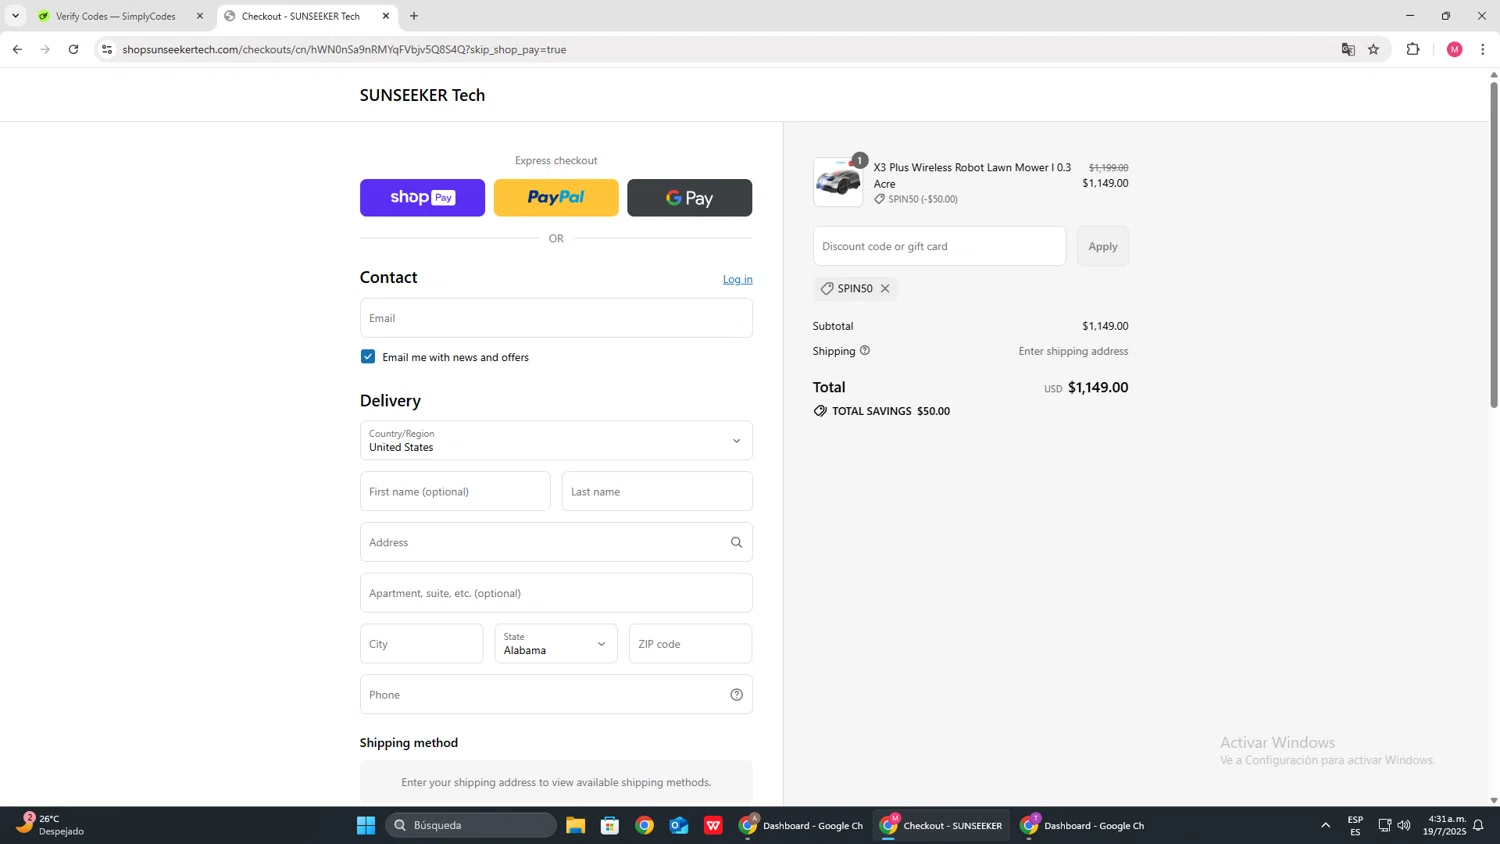Click the Address input field
Viewport: 1500px width, 844px height.
coord(556,542)
